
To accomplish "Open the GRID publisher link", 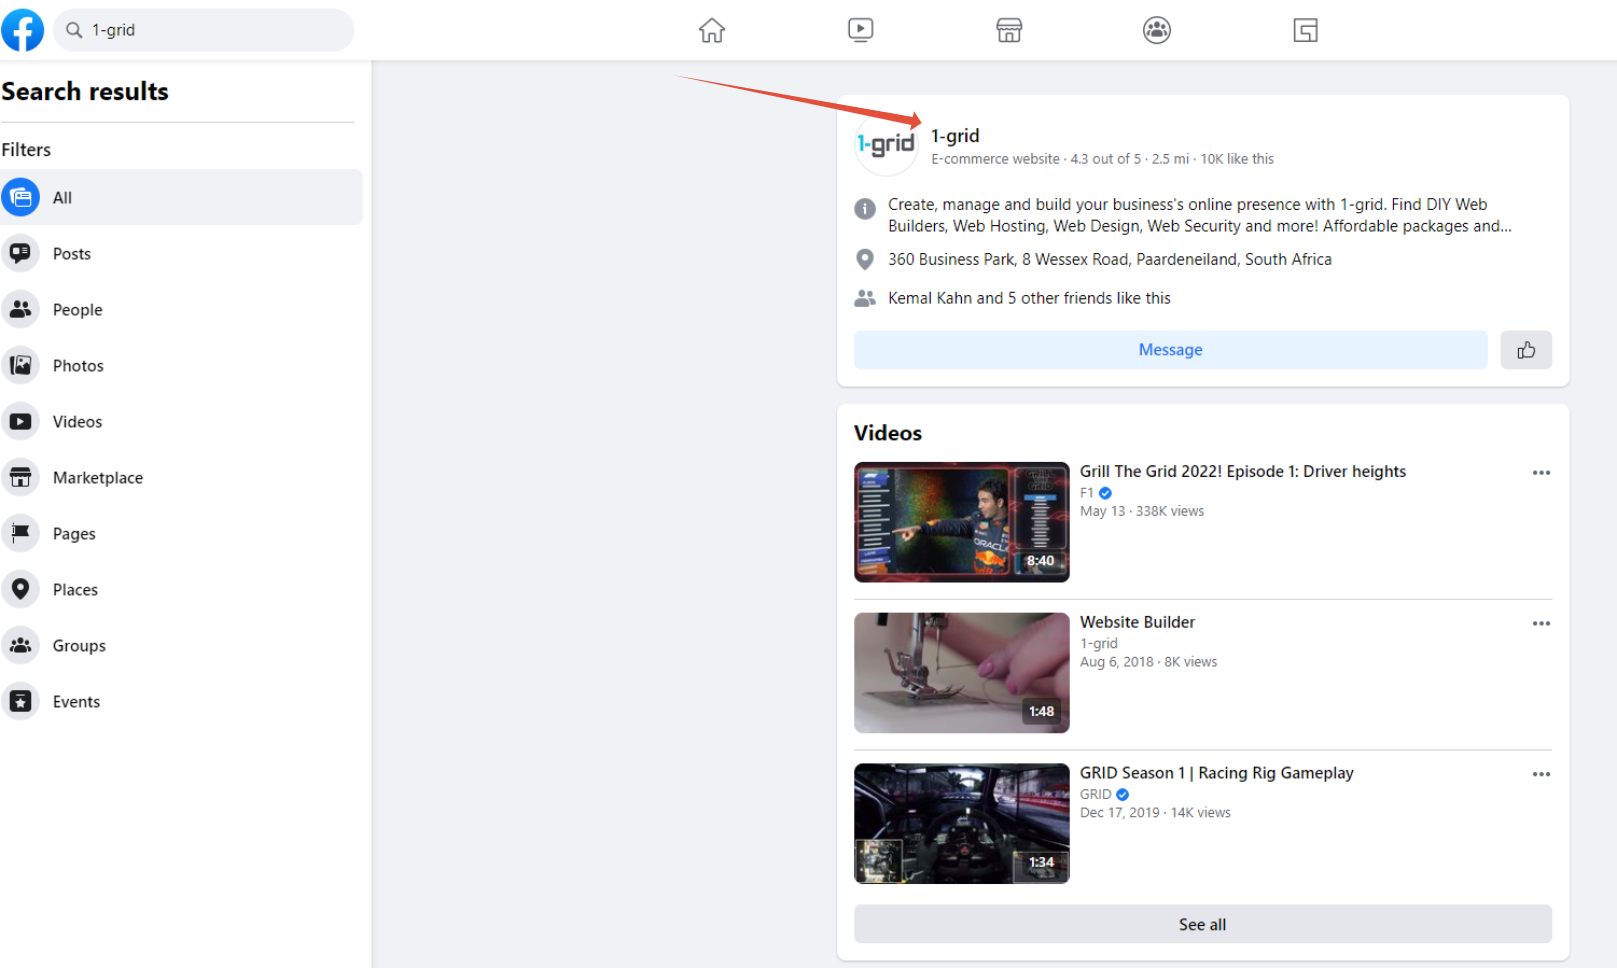I will point(1096,795).
